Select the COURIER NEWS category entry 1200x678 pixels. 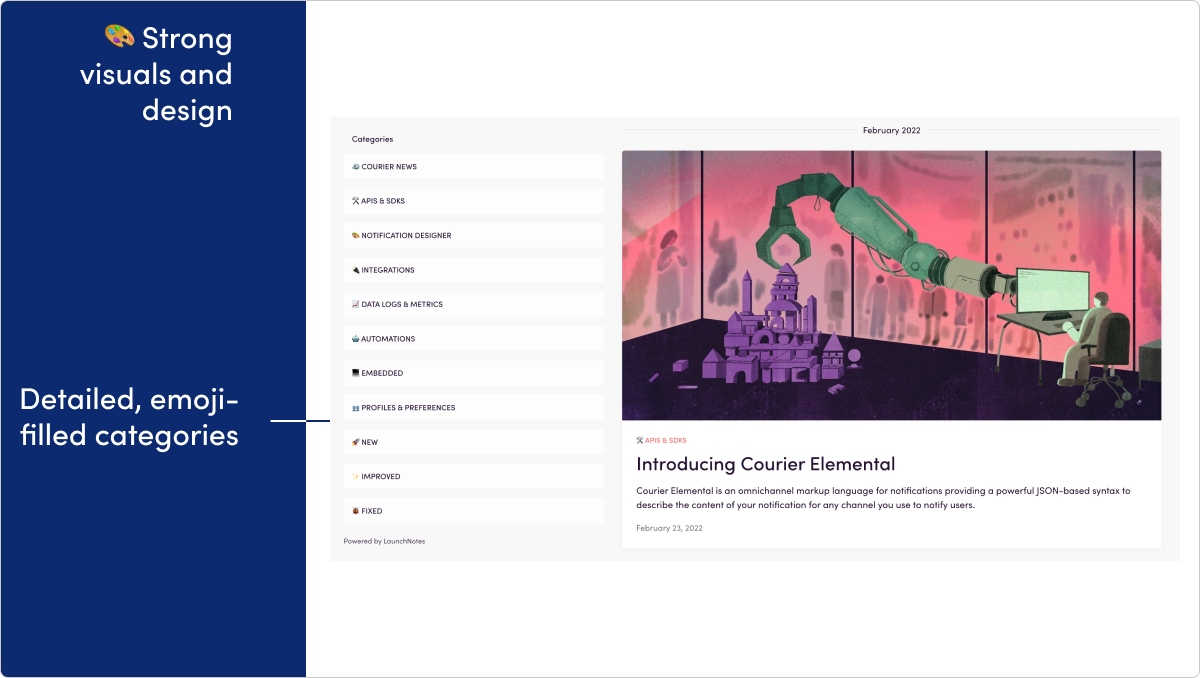tap(473, 166)
